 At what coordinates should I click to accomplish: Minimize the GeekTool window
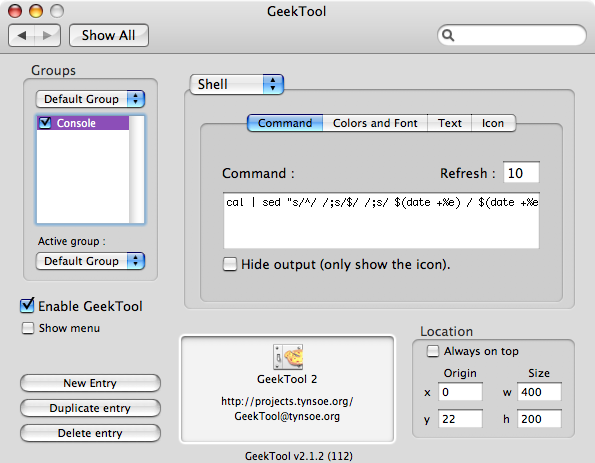point(36,11)
